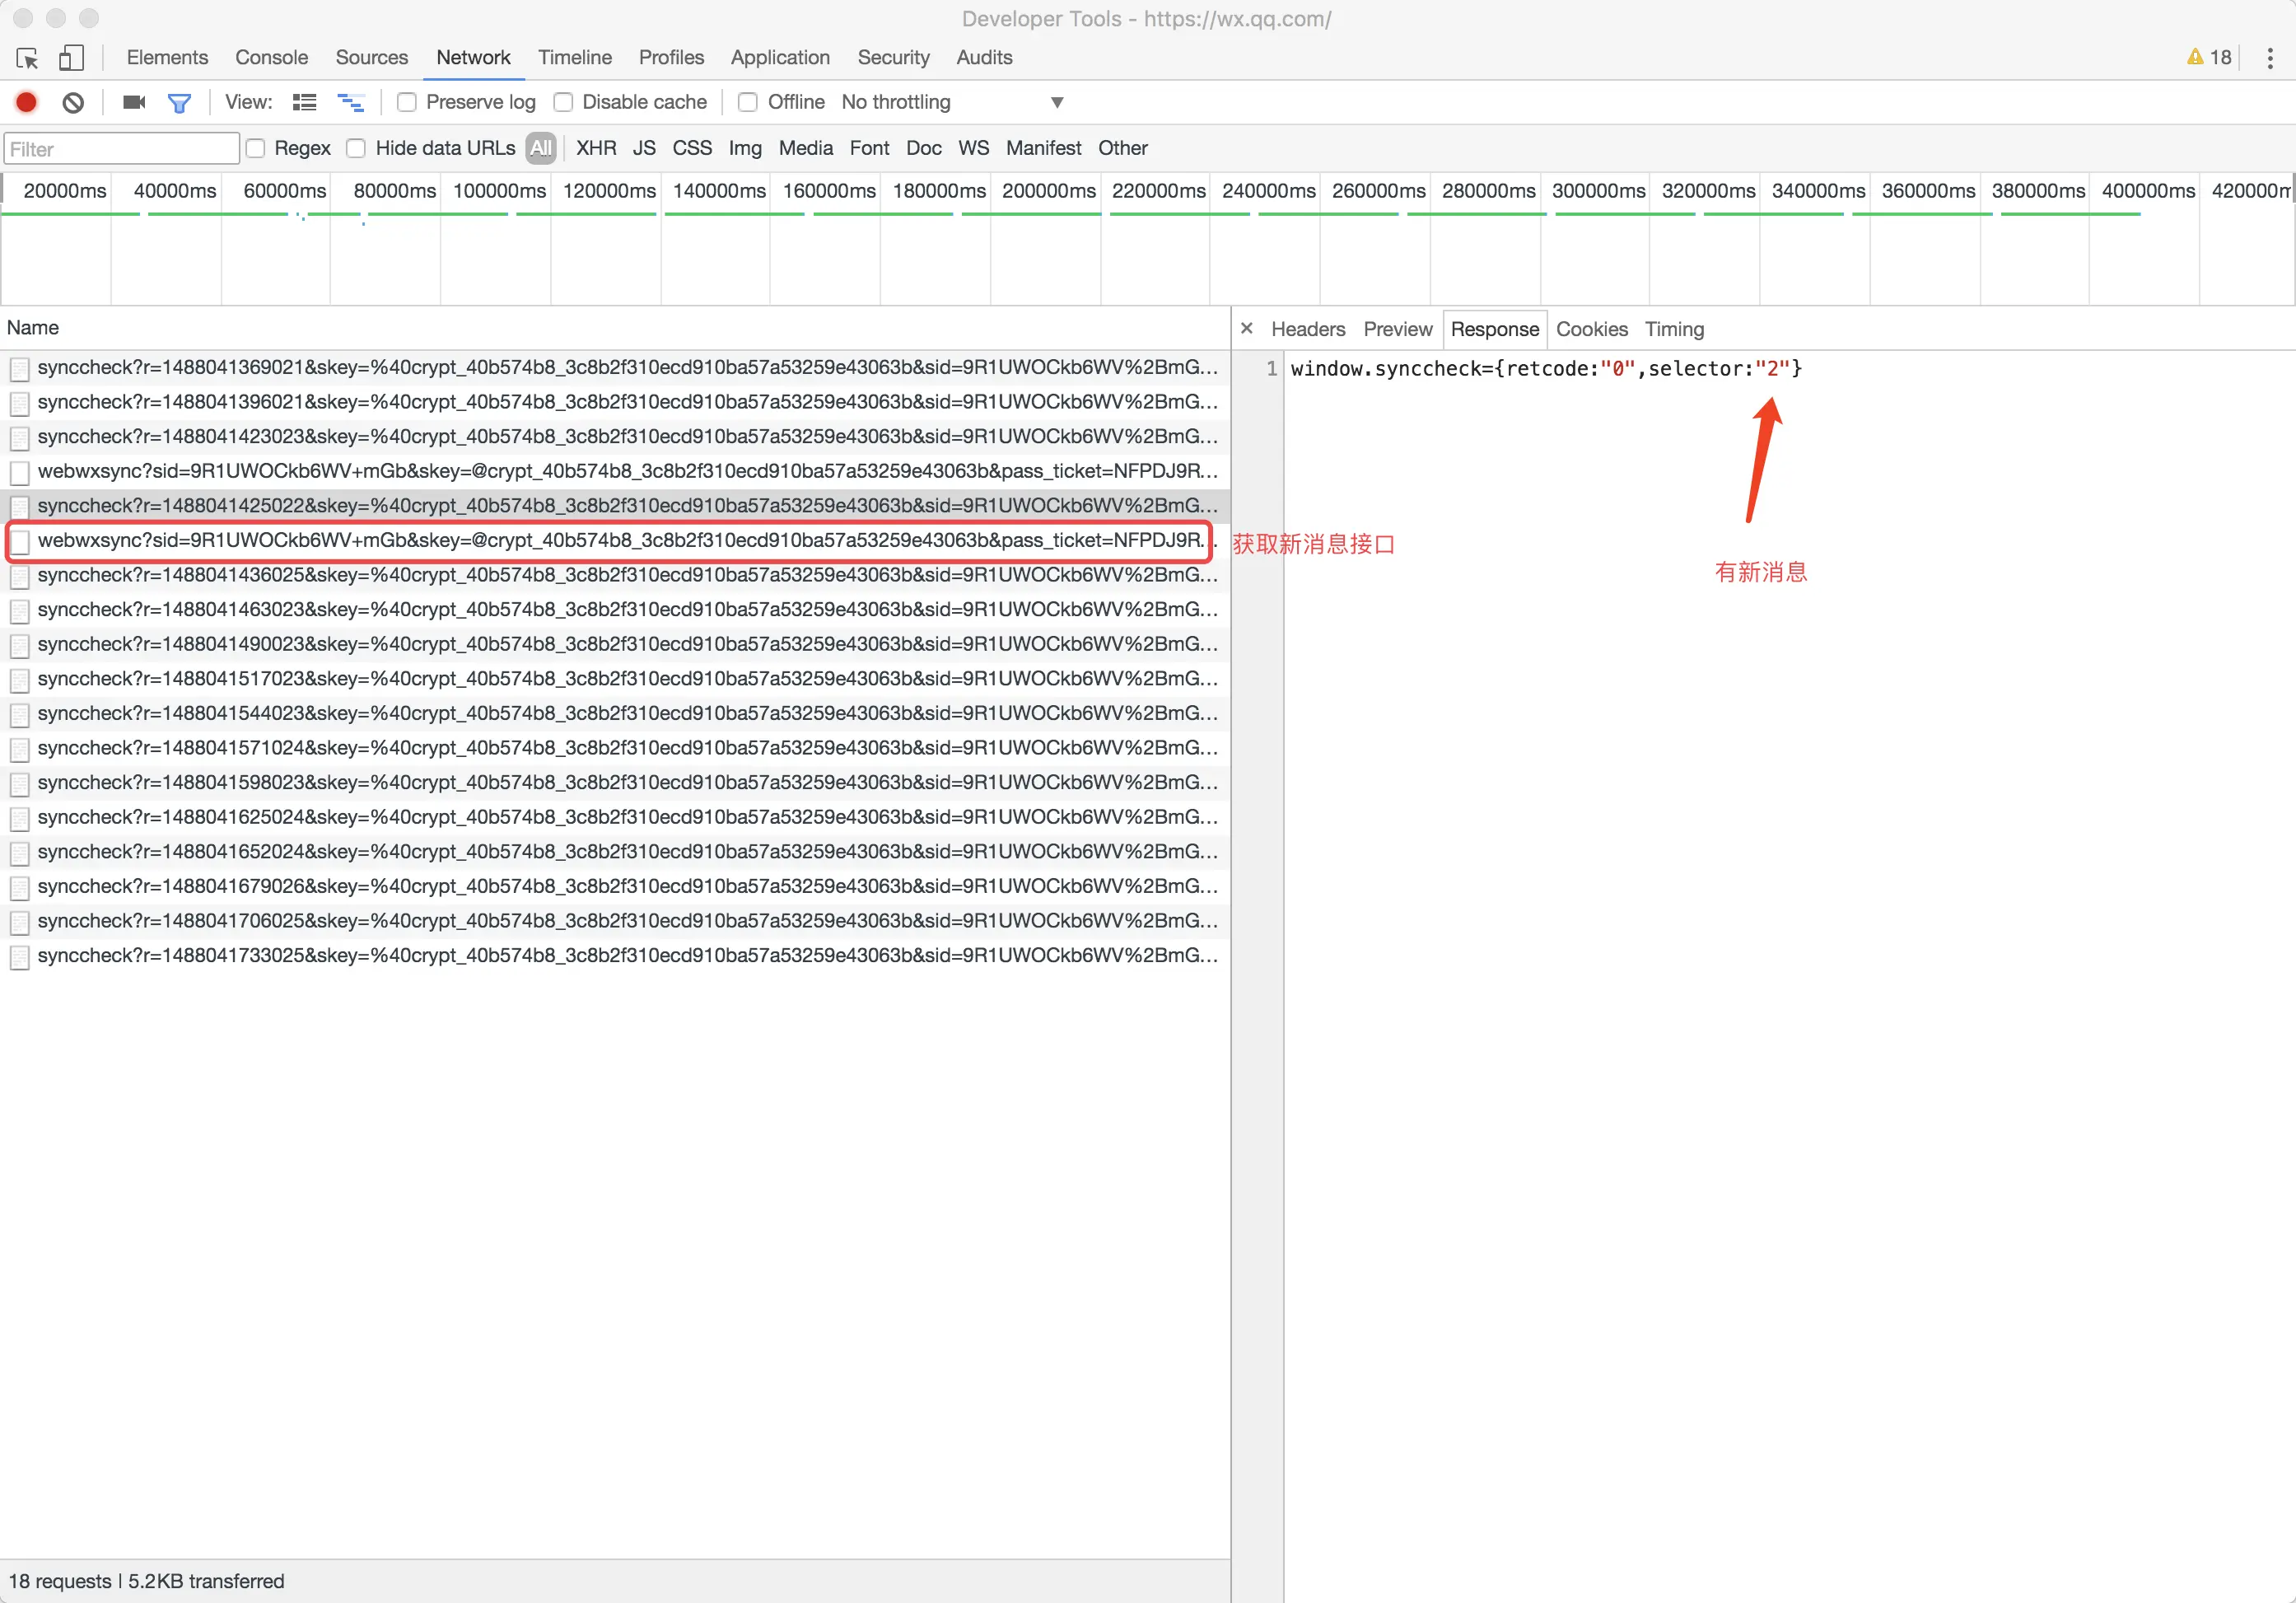The image size is (2296, 1603).
Task: Toggle the device toolbar icon
Action: pos(70,58)
